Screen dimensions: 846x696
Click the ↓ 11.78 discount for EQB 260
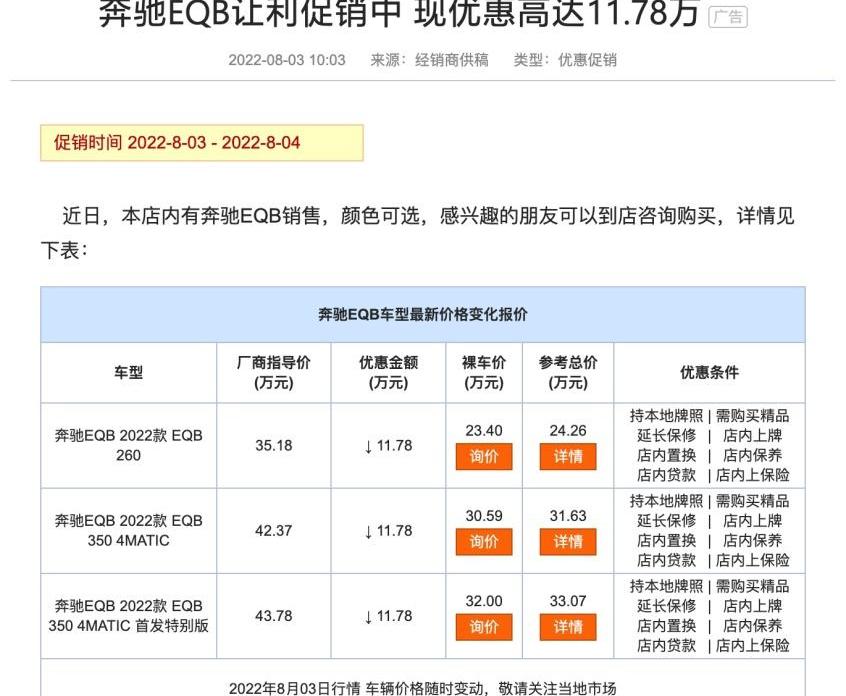click(x=388, y=446)
